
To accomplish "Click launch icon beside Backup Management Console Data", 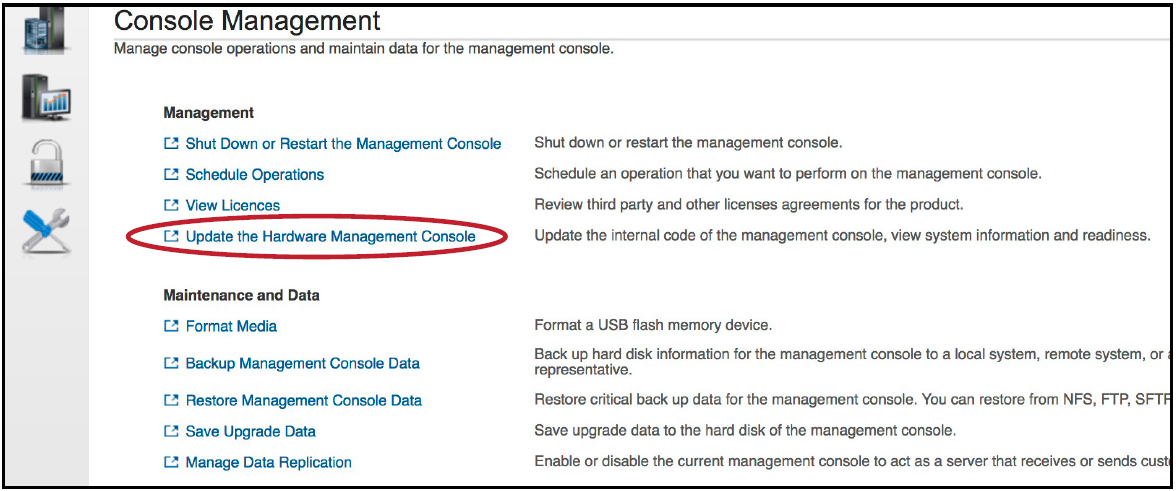I will tap(170, 363).
